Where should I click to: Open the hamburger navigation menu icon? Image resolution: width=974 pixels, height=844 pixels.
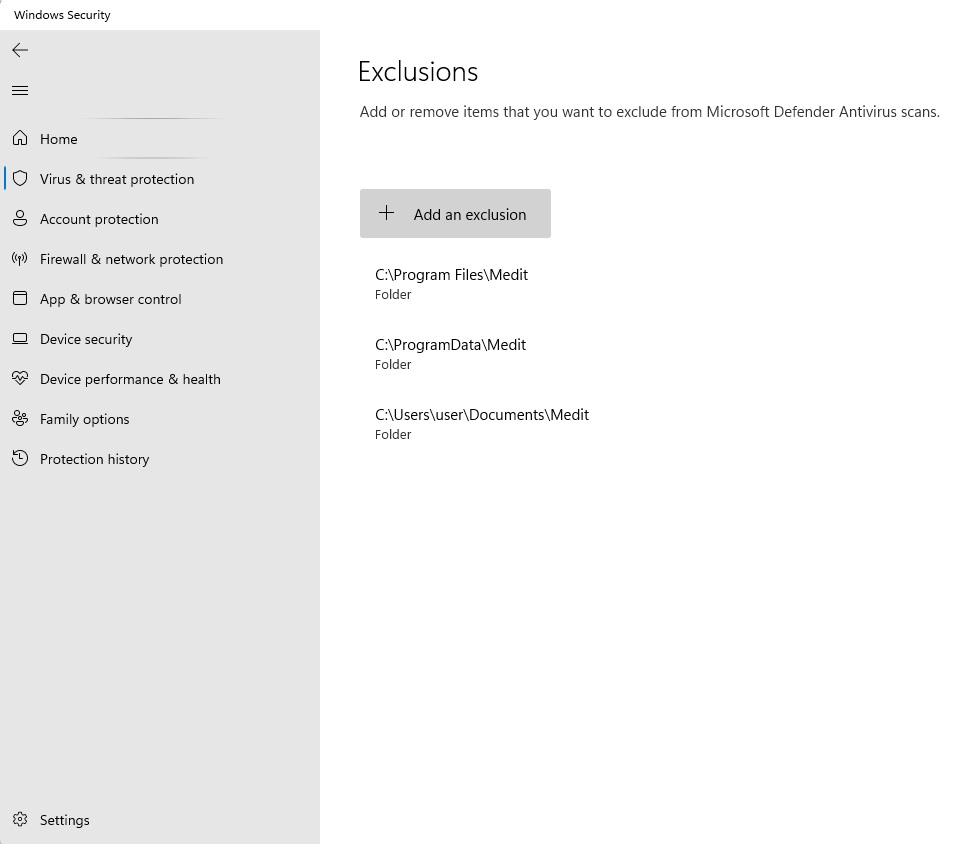[x=20, y=91]
